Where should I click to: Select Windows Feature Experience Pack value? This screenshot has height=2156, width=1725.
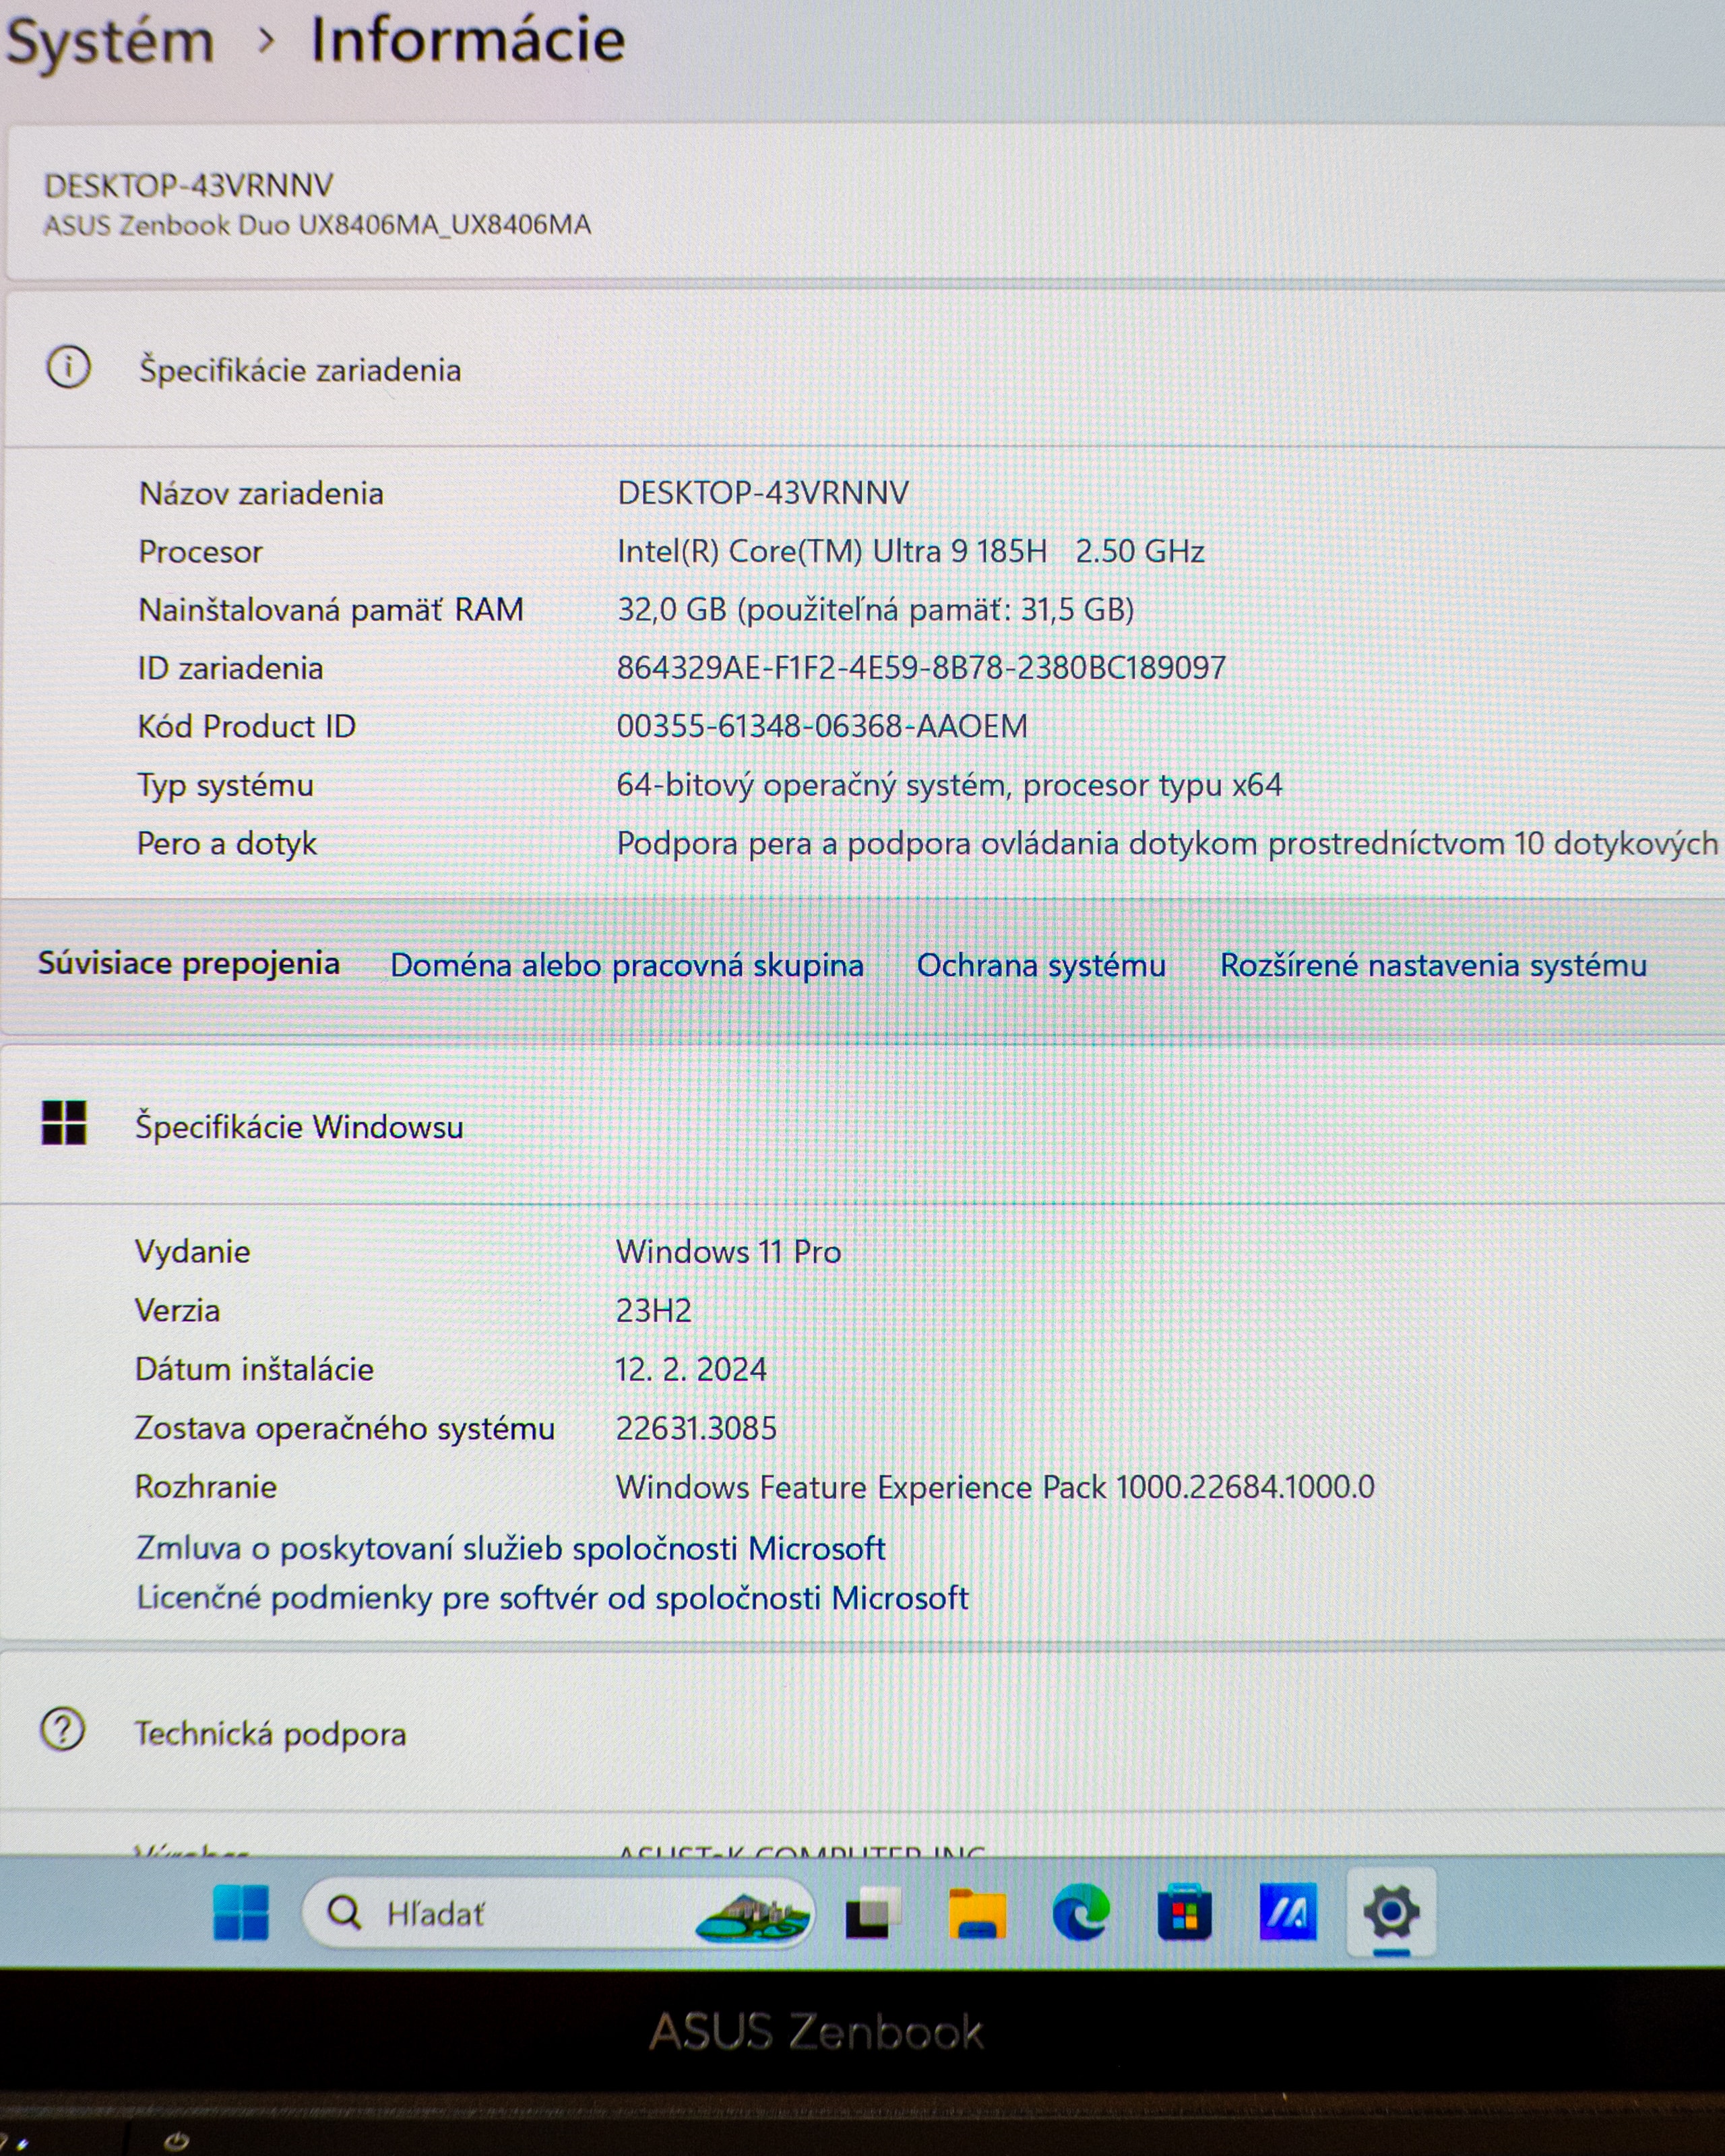click(x=995, y=1487)
